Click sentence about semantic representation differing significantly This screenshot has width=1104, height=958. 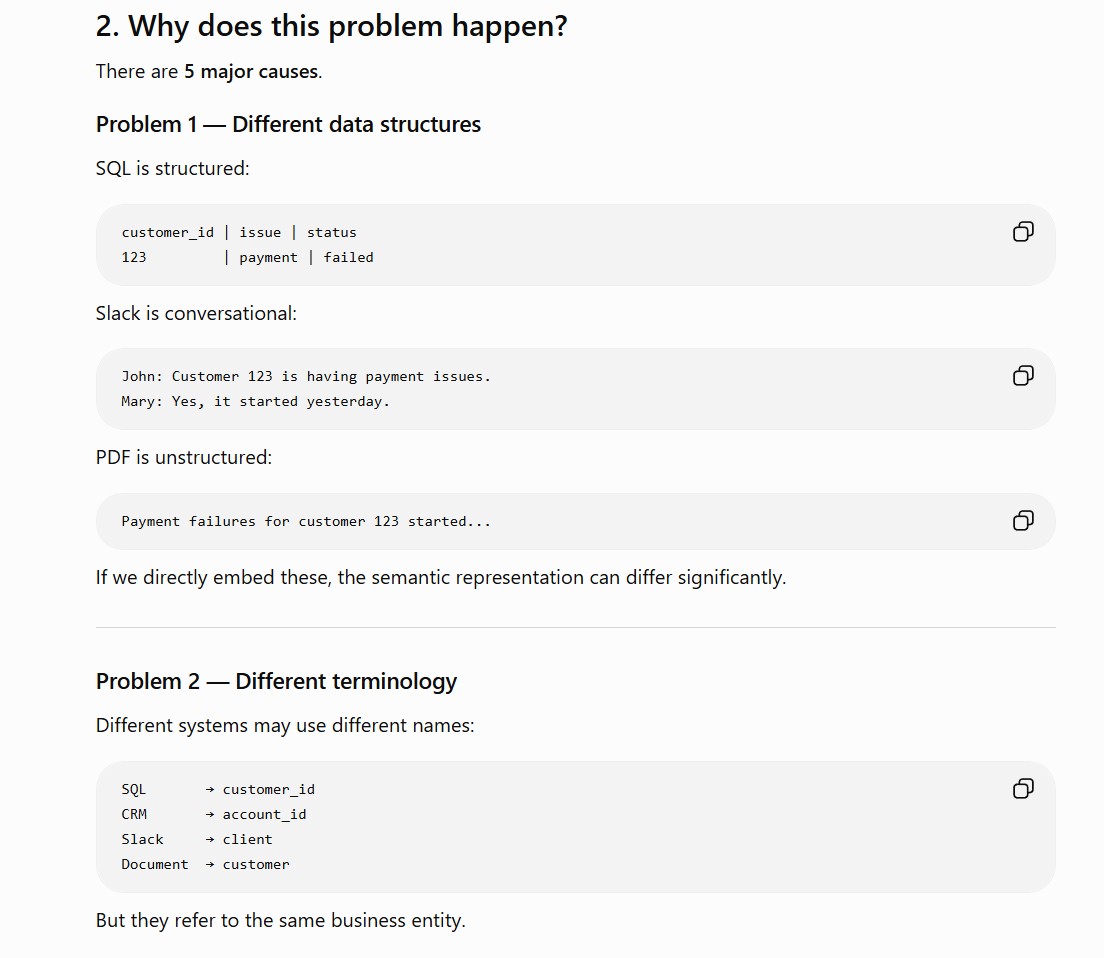click(441, 578)
